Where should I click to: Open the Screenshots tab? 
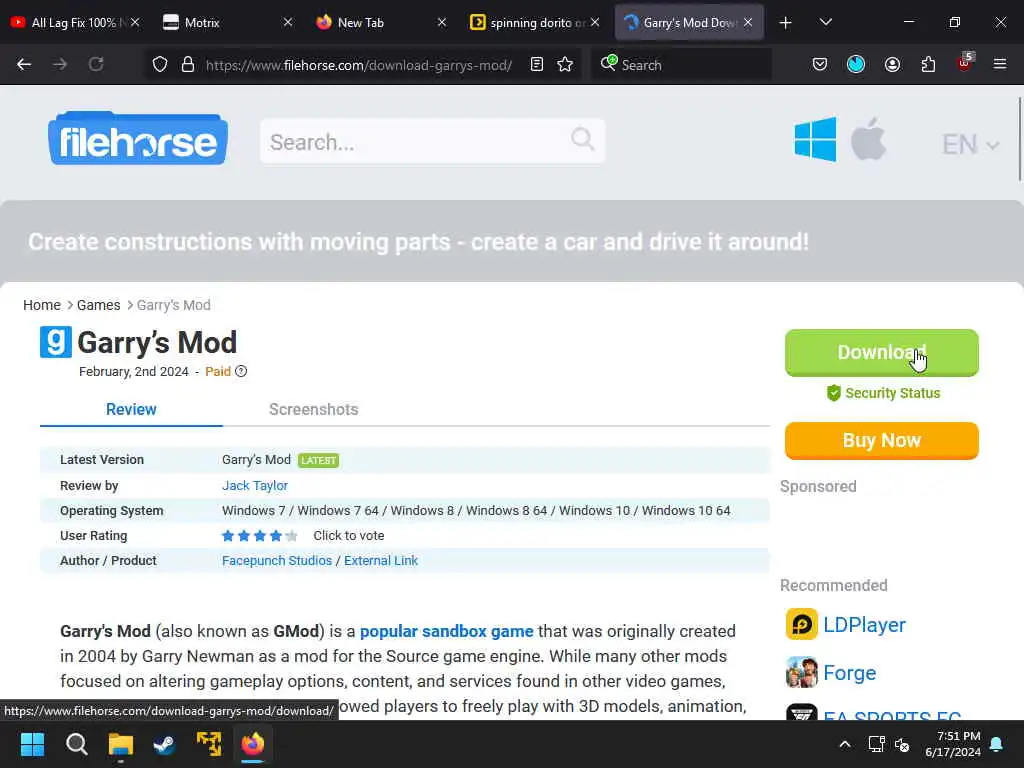313,409
